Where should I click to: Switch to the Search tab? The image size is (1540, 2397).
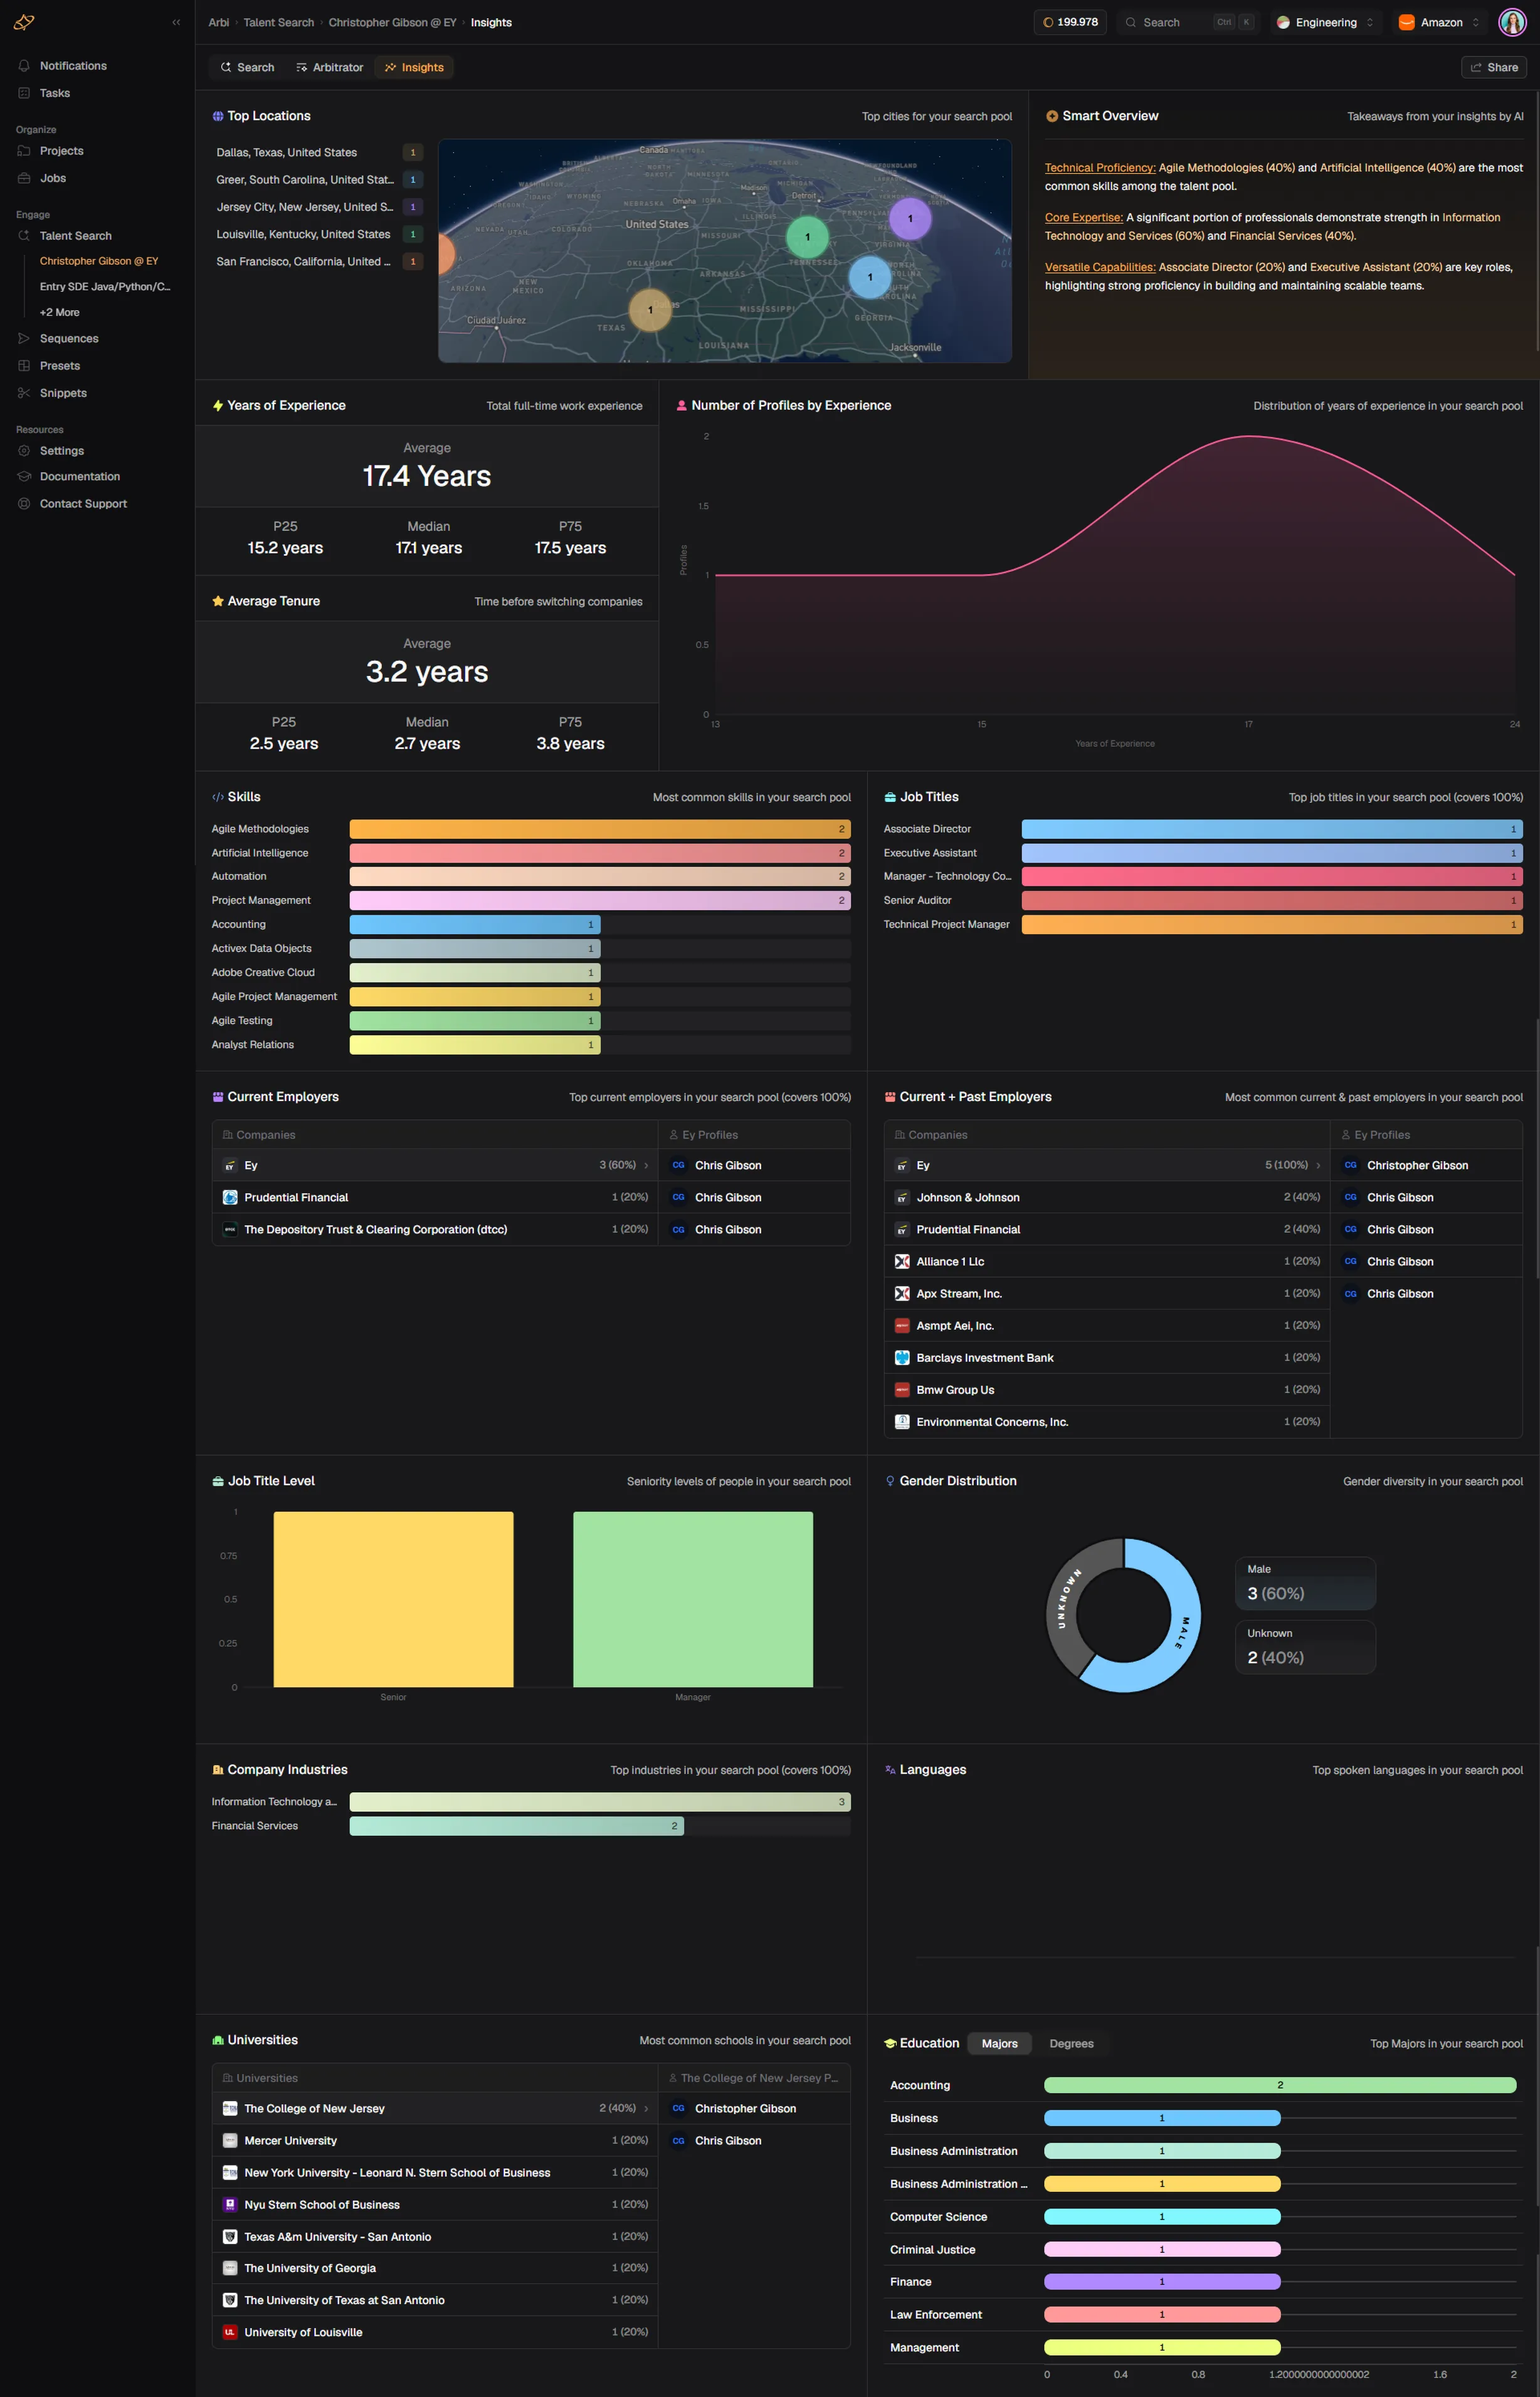[x=247, y=67]
